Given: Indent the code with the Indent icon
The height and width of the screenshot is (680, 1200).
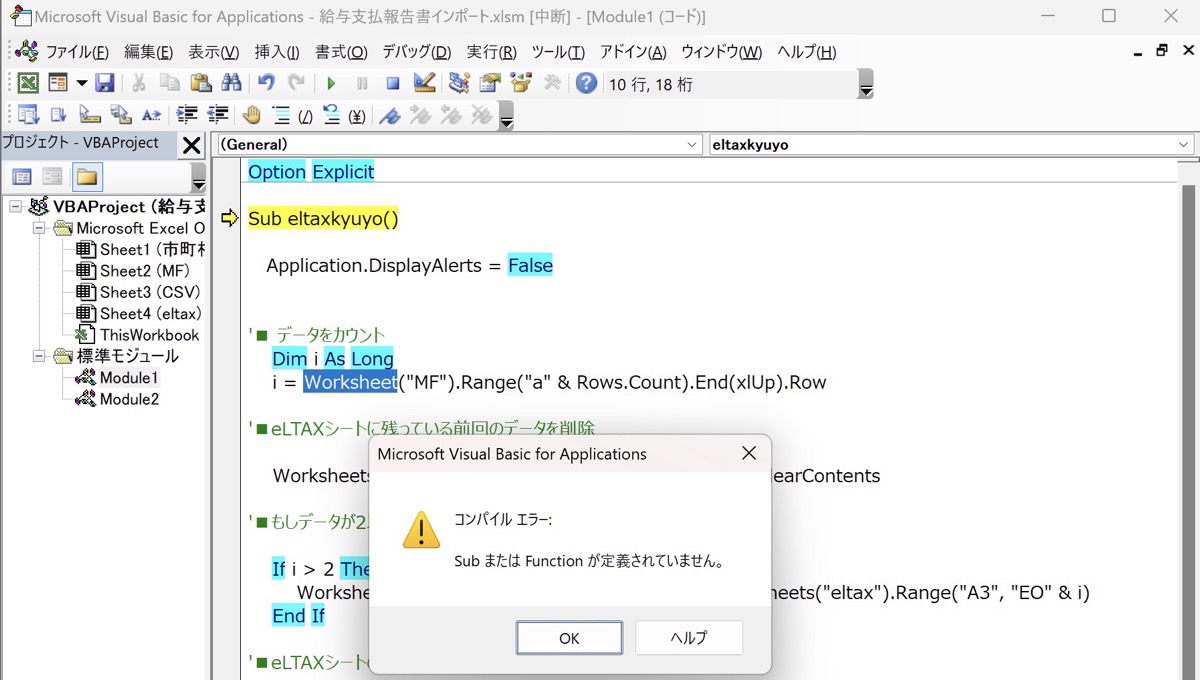Looking at the screenshot, I should tap(186, 115).
